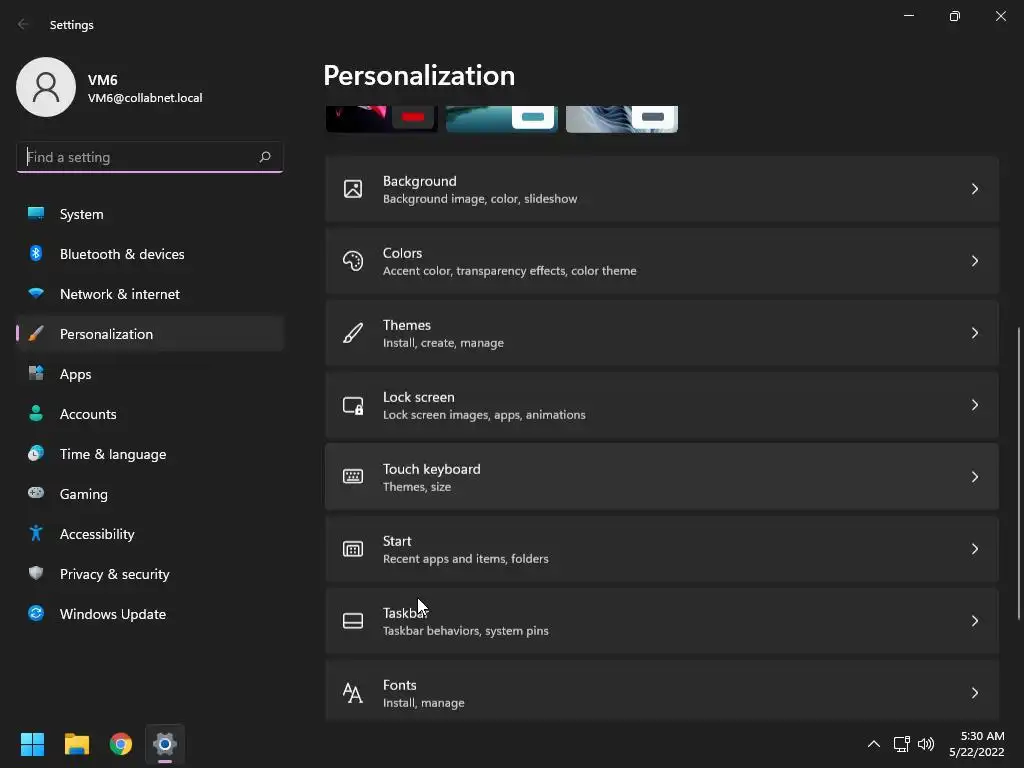Select the teal-accent theme thumbnail
Viewport: 1024px width, 768px height.
pos(502,119)
